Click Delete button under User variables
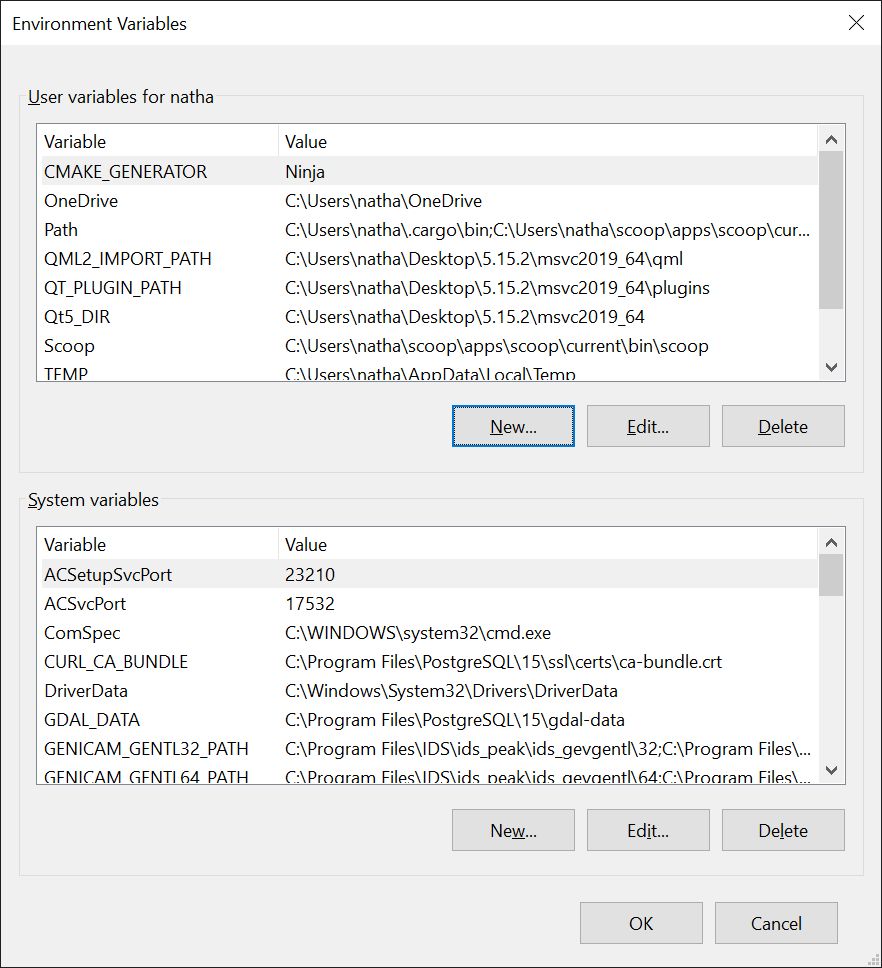 (783, 426)
